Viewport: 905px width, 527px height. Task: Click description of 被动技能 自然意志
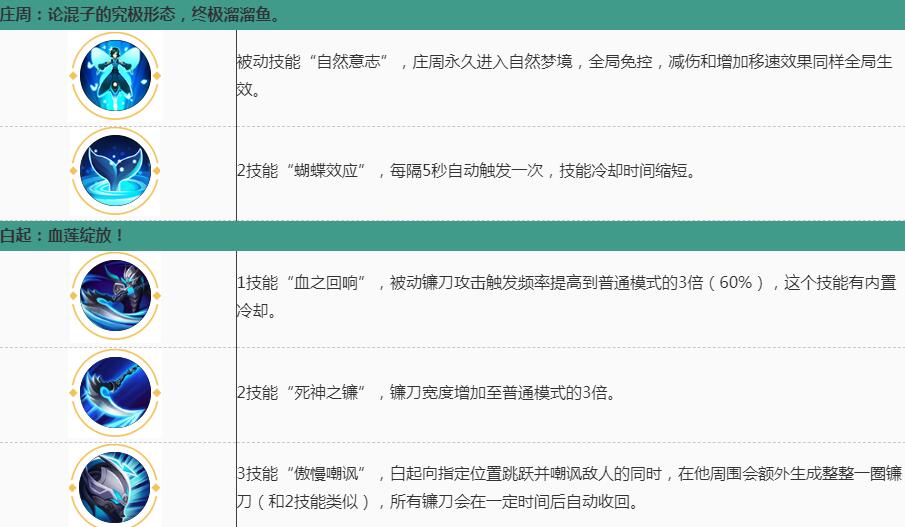[x=564, y=76]
